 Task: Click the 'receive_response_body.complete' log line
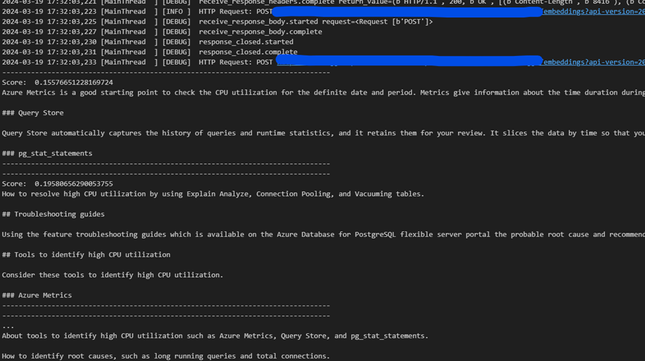(x=162, y=32)
